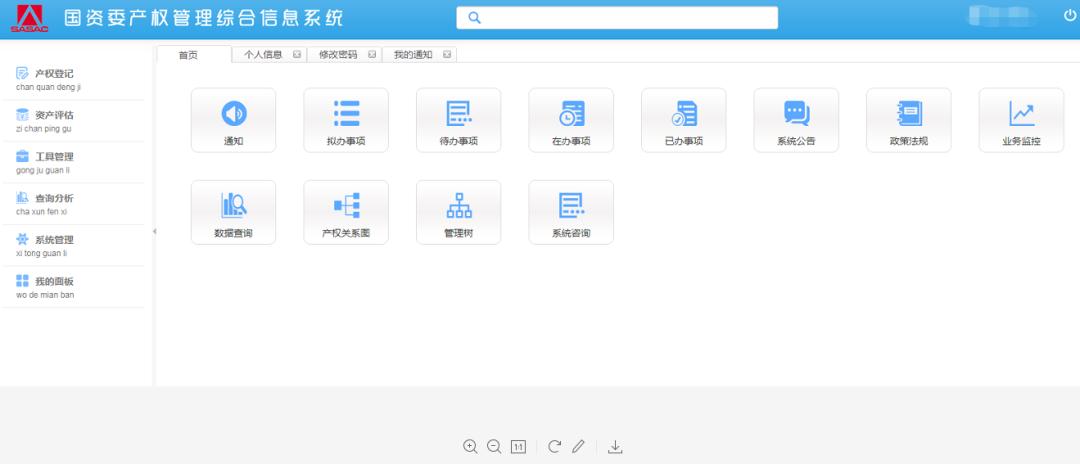Open the 在办事项 in-progress tile
Screen dimensions: 1080x464
coord(571,120)
